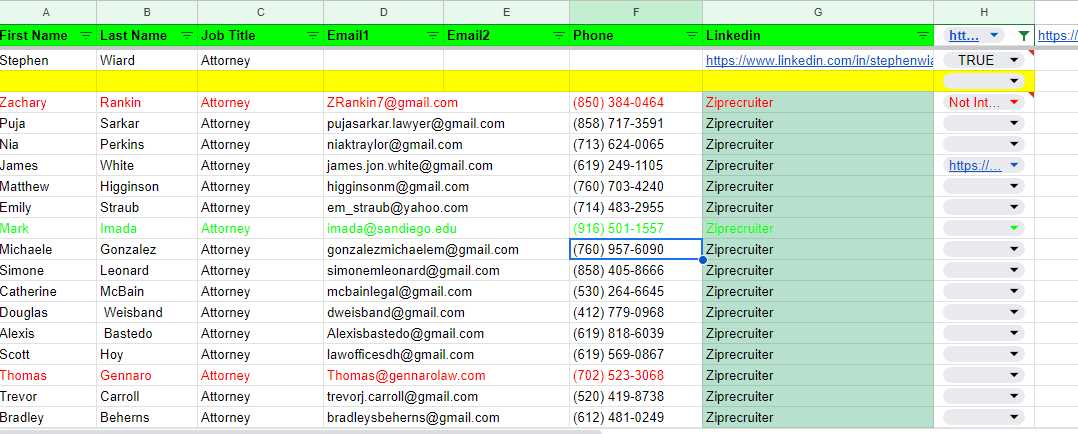Open the First Name column filter
The image size is (1078, 434).
click(85, 35)
